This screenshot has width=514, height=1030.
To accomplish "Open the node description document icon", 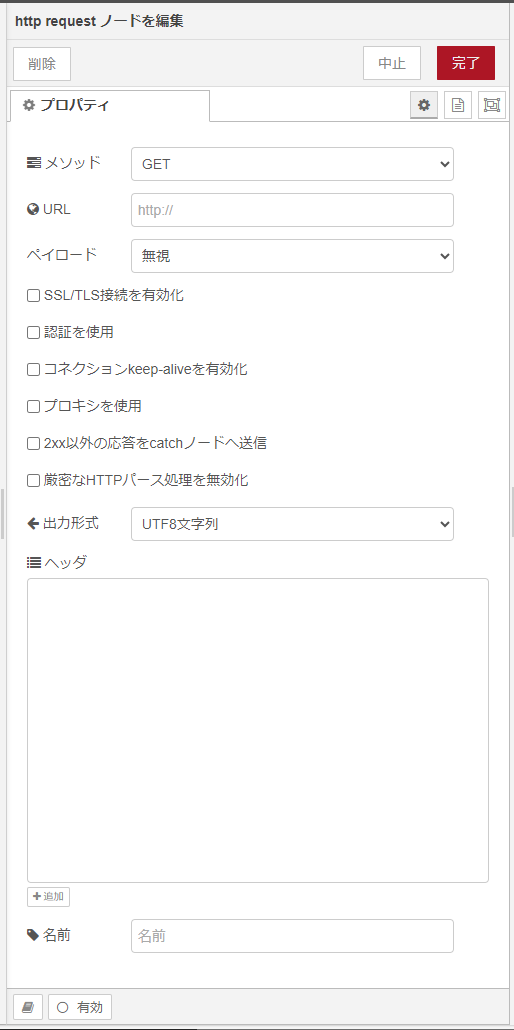I will [458, 105].
